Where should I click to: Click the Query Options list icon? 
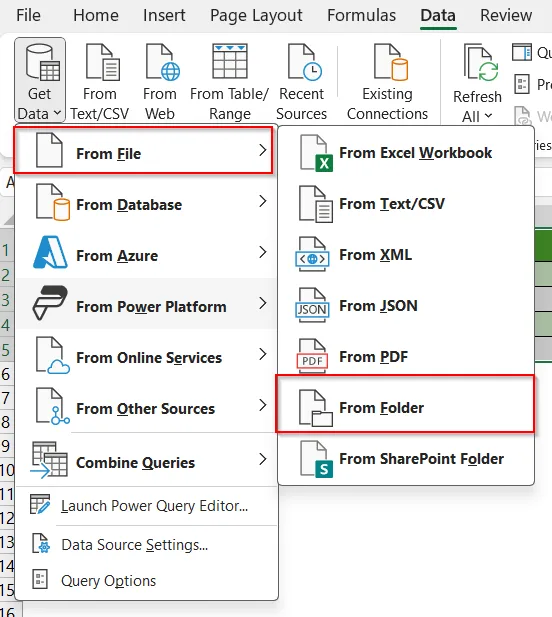pos(40,579)
